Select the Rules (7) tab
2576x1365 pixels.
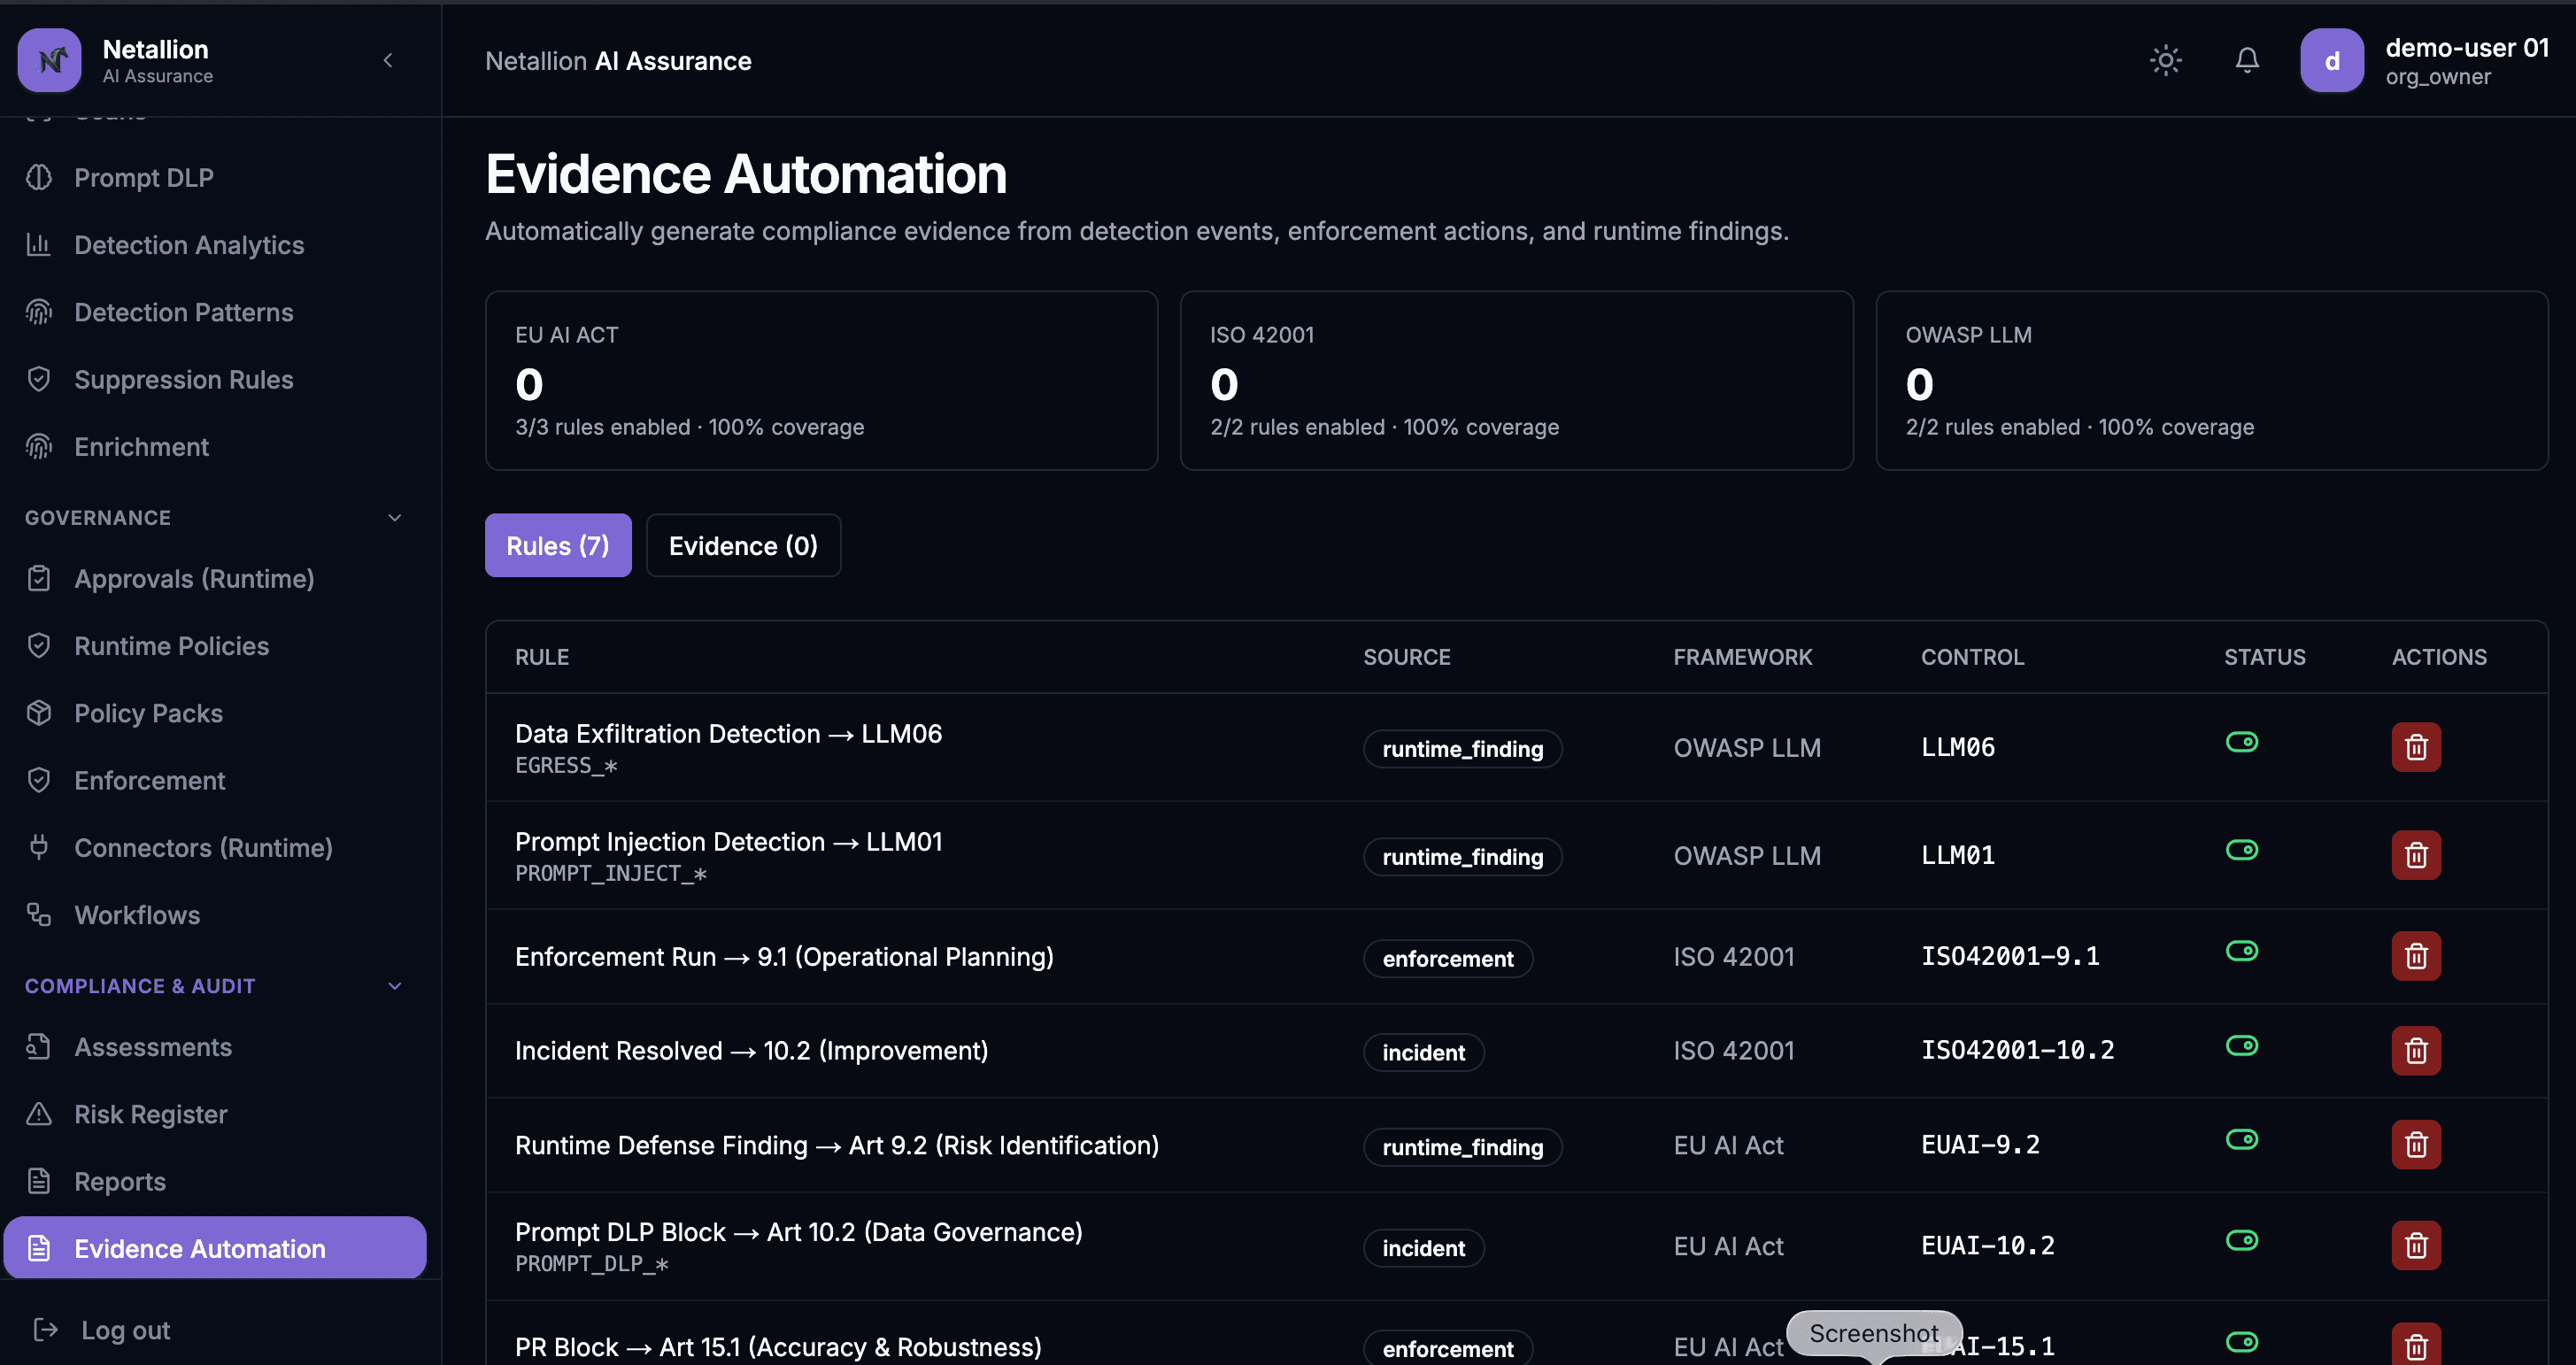558,545
